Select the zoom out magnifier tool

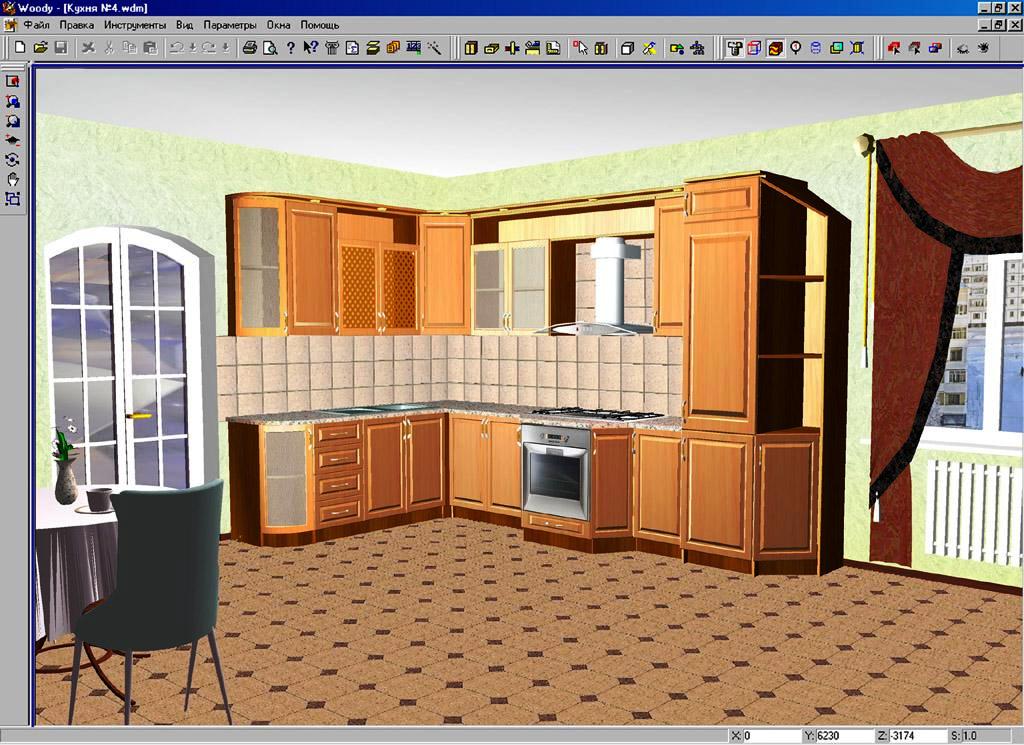tap(13, 120)
